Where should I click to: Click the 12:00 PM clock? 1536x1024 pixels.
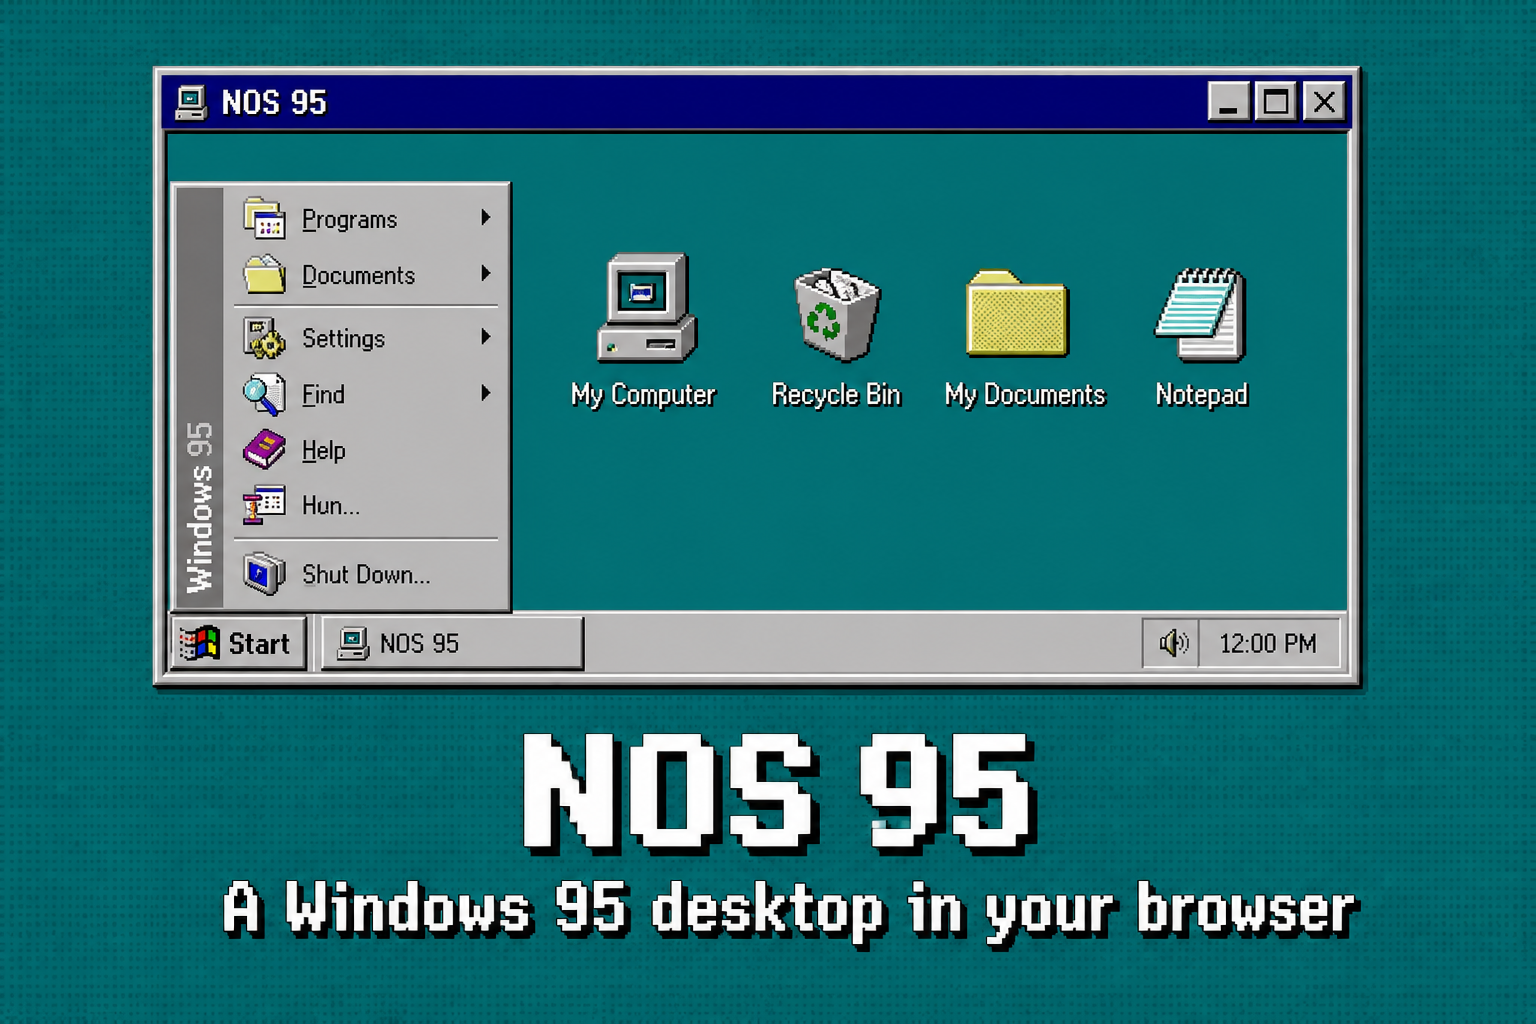point(1268,643)
